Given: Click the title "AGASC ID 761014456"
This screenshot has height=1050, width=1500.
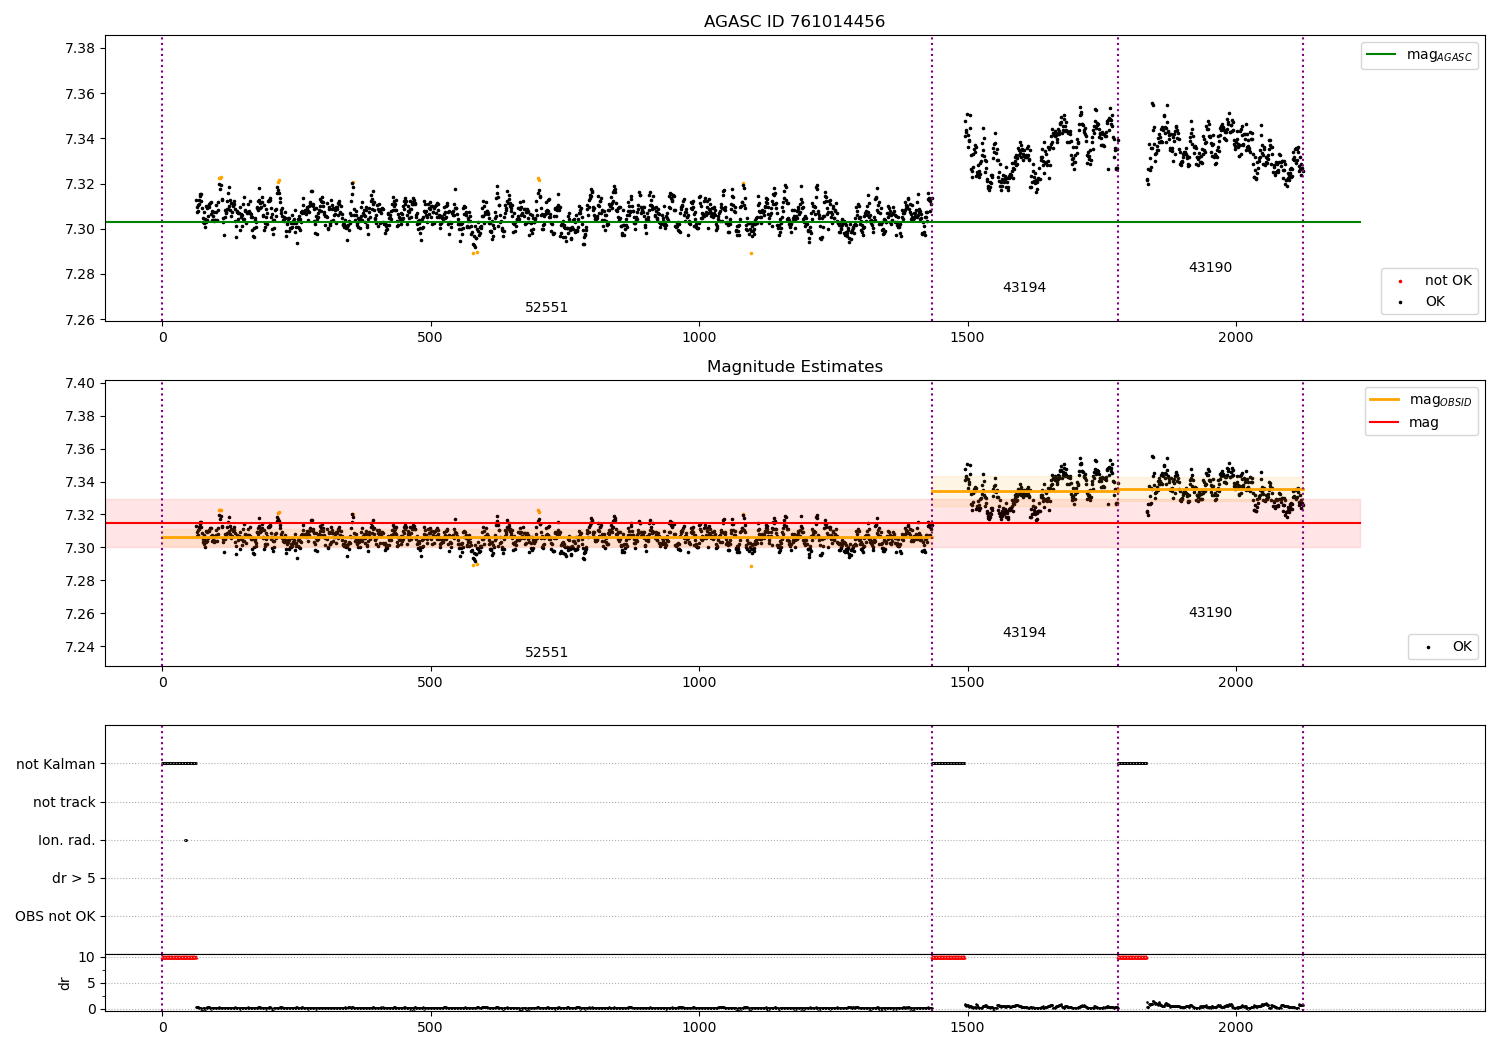Looking at the screenshot, I should (794, 21).
